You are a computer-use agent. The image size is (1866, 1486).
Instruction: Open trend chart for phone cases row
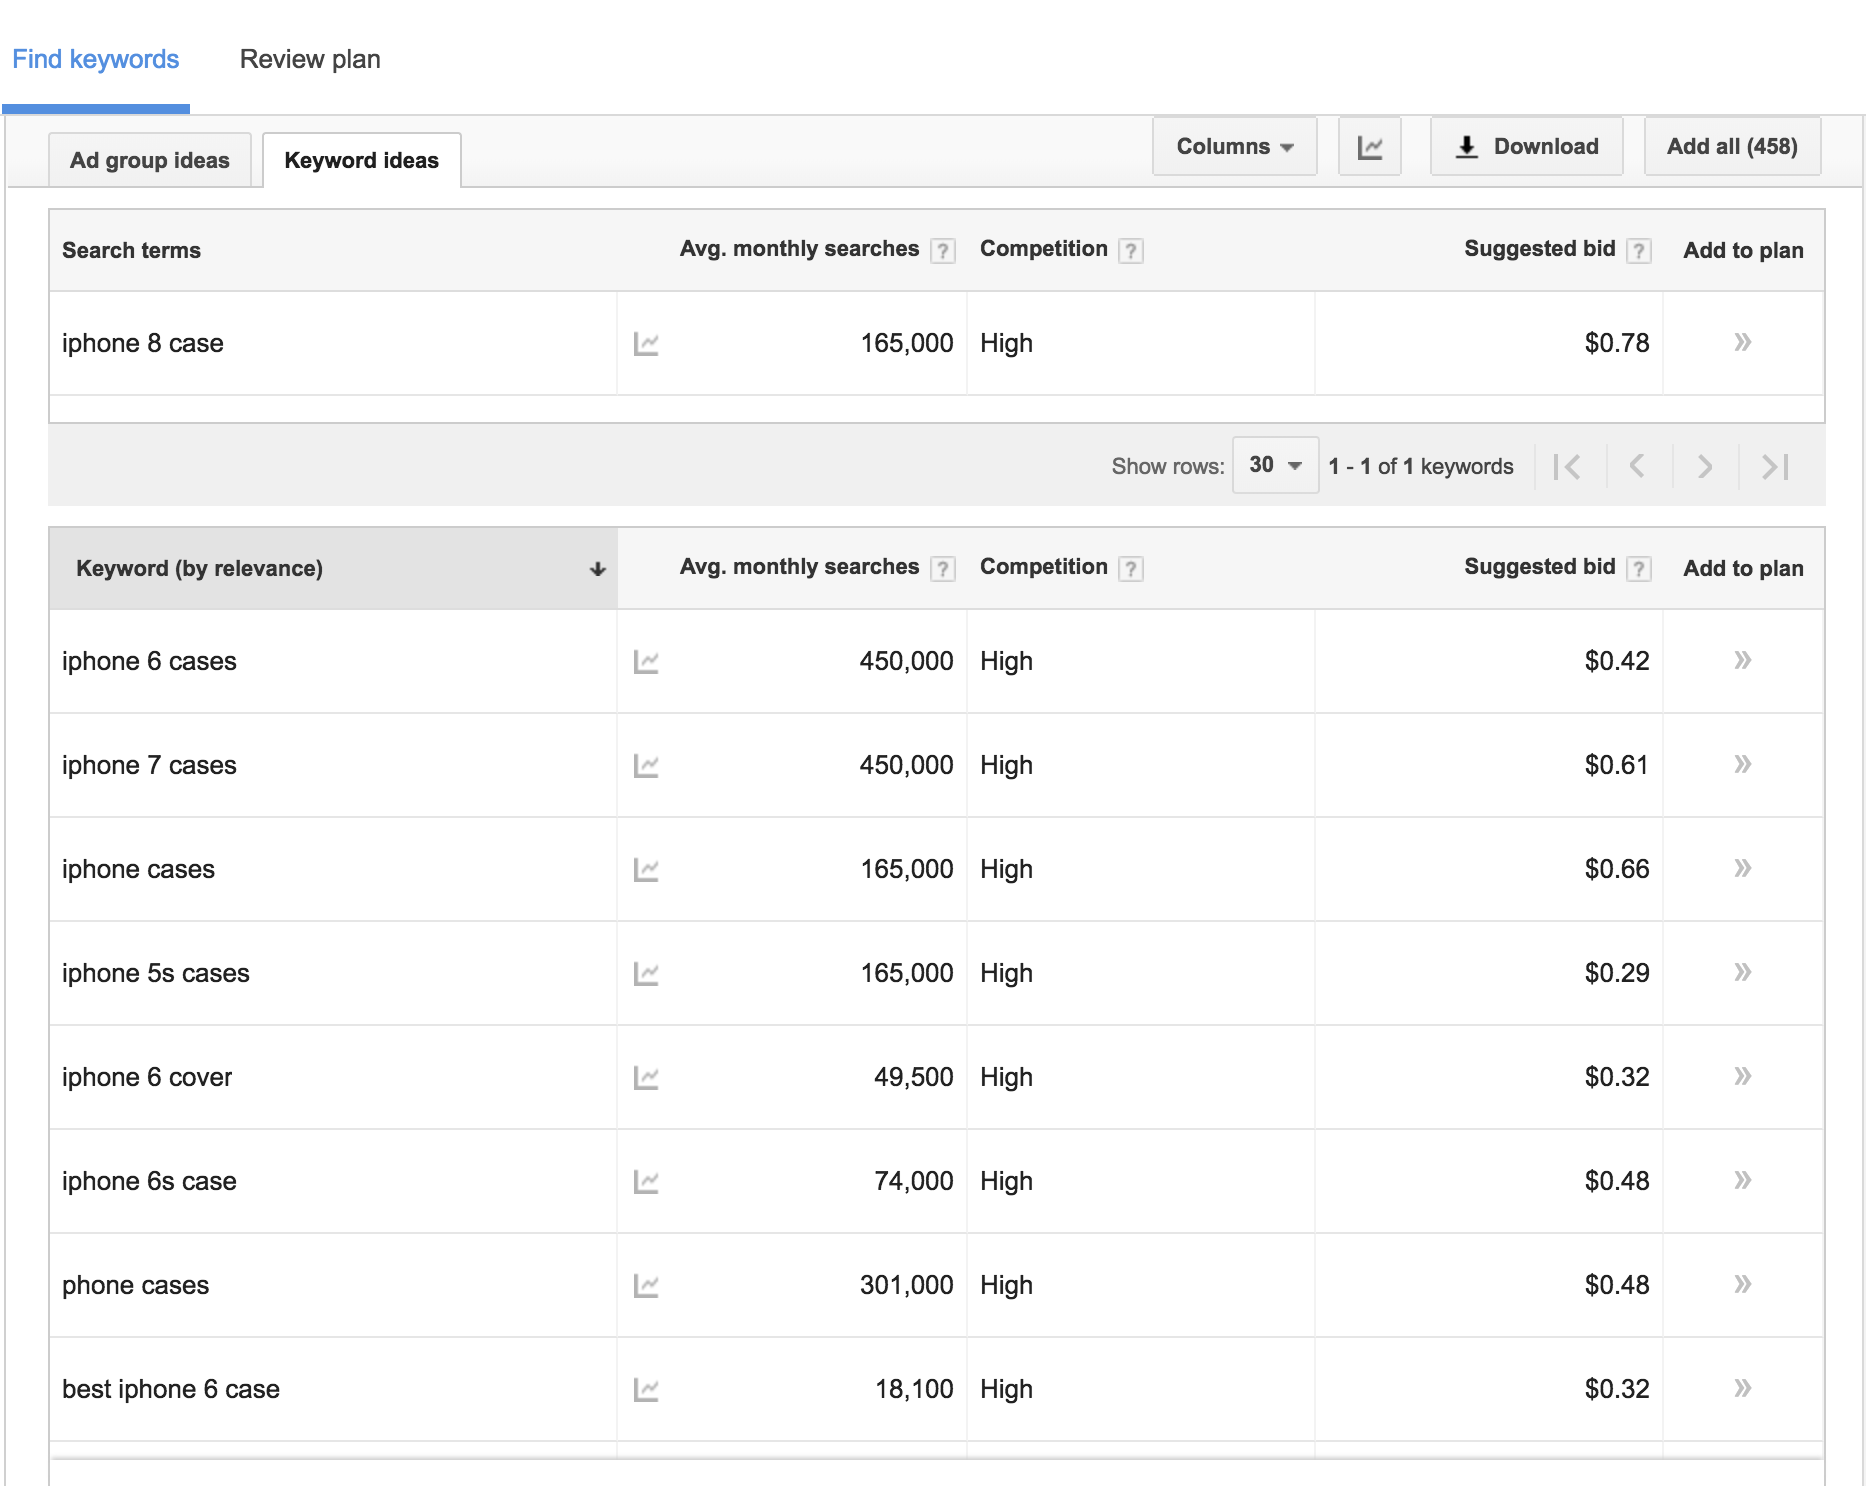646,1286
